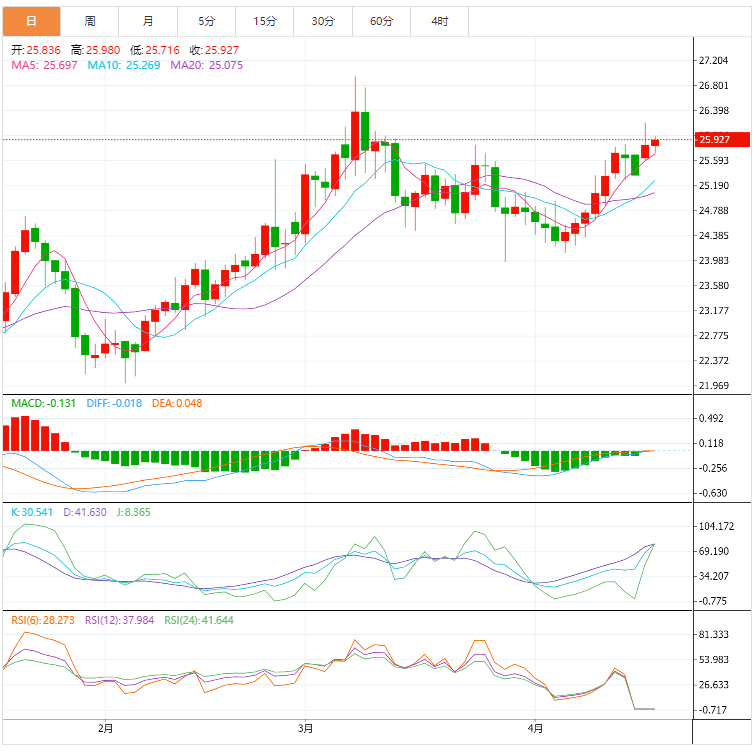755x756 pixels.
Task: Click the MA20: 25.075 label
Action: (x=207, y=65)
